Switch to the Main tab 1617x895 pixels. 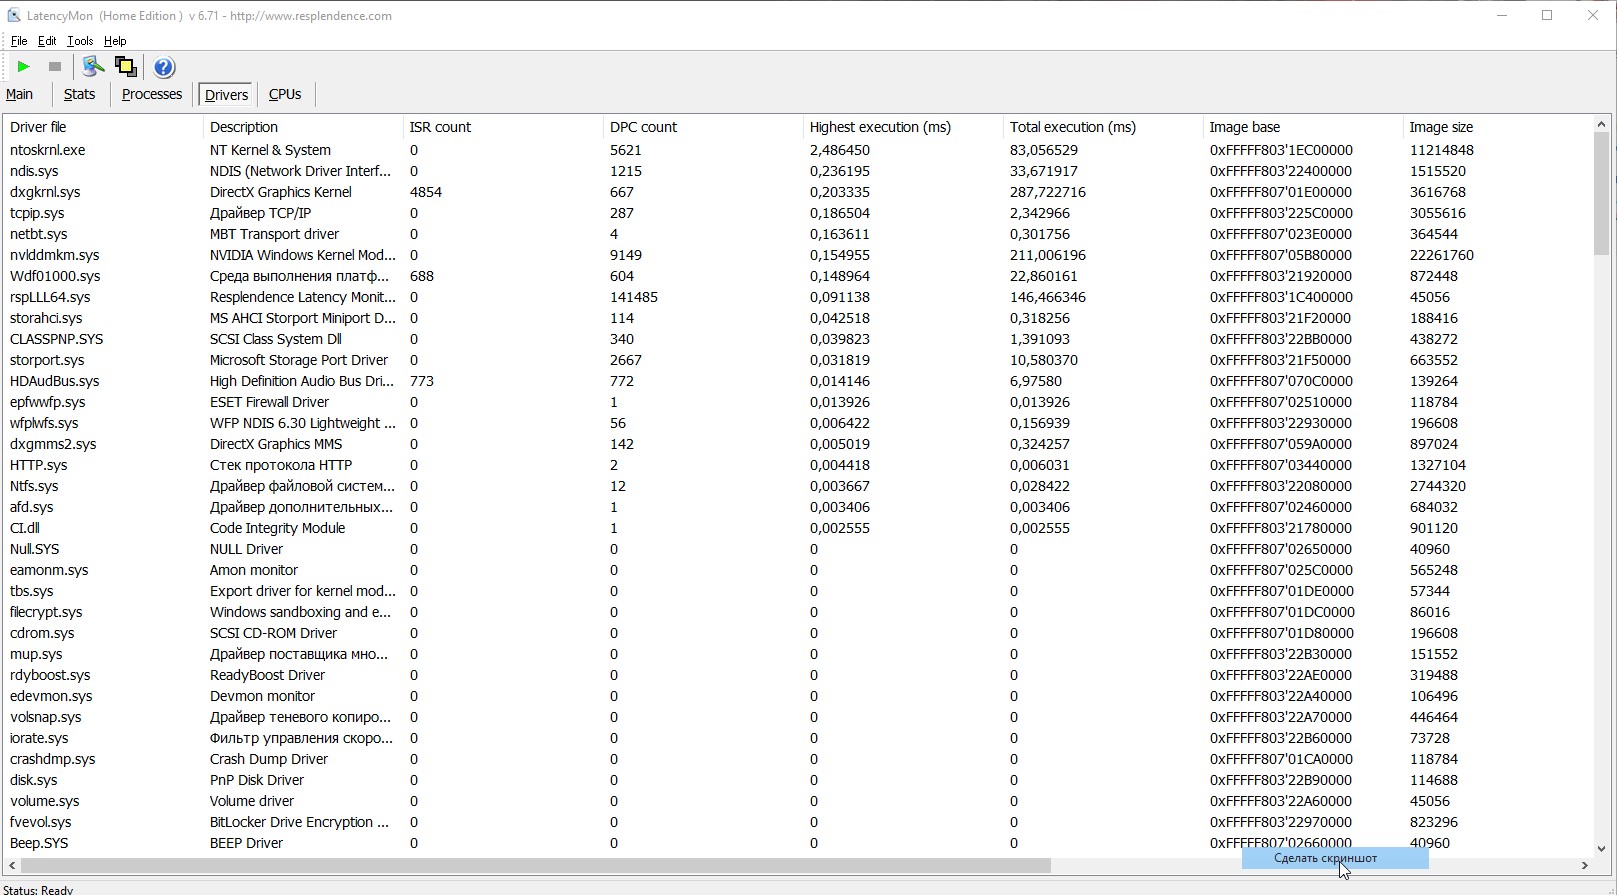point(20,94)
